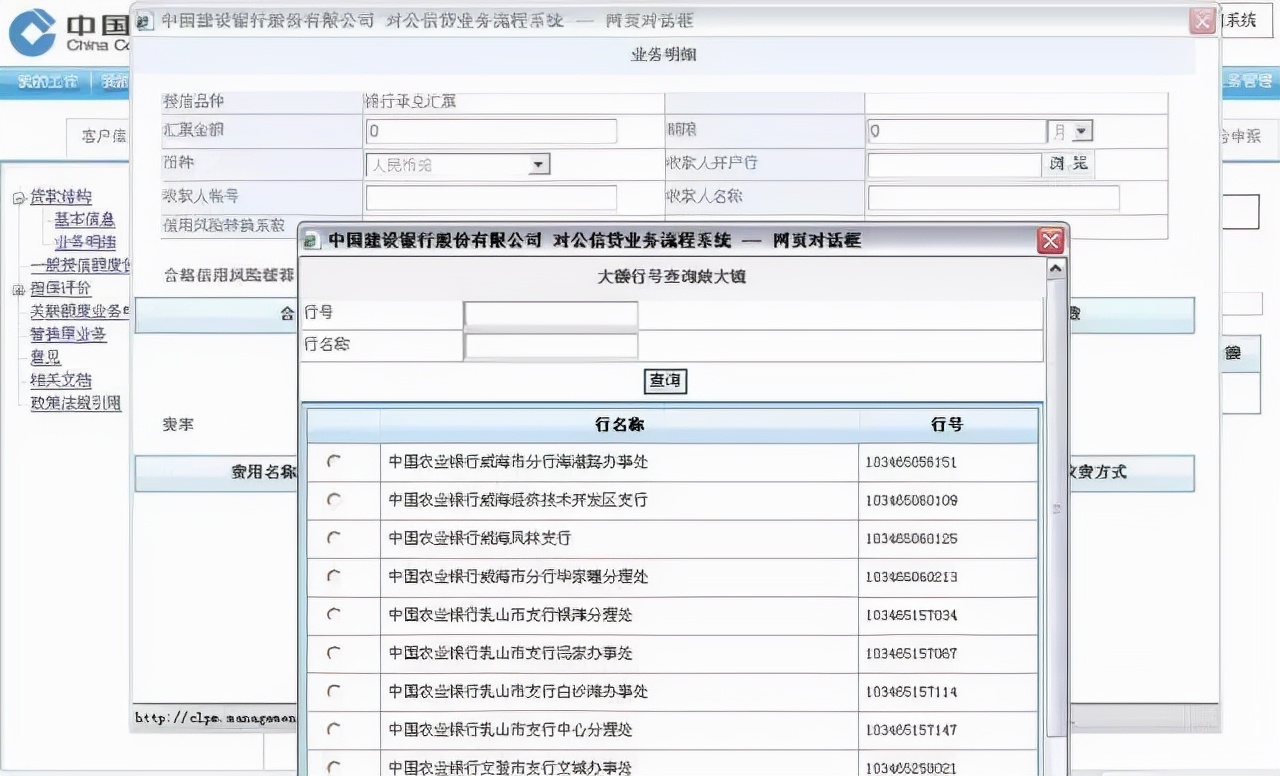Close the 业务明细 dialog window

(x=1202, y=20)
